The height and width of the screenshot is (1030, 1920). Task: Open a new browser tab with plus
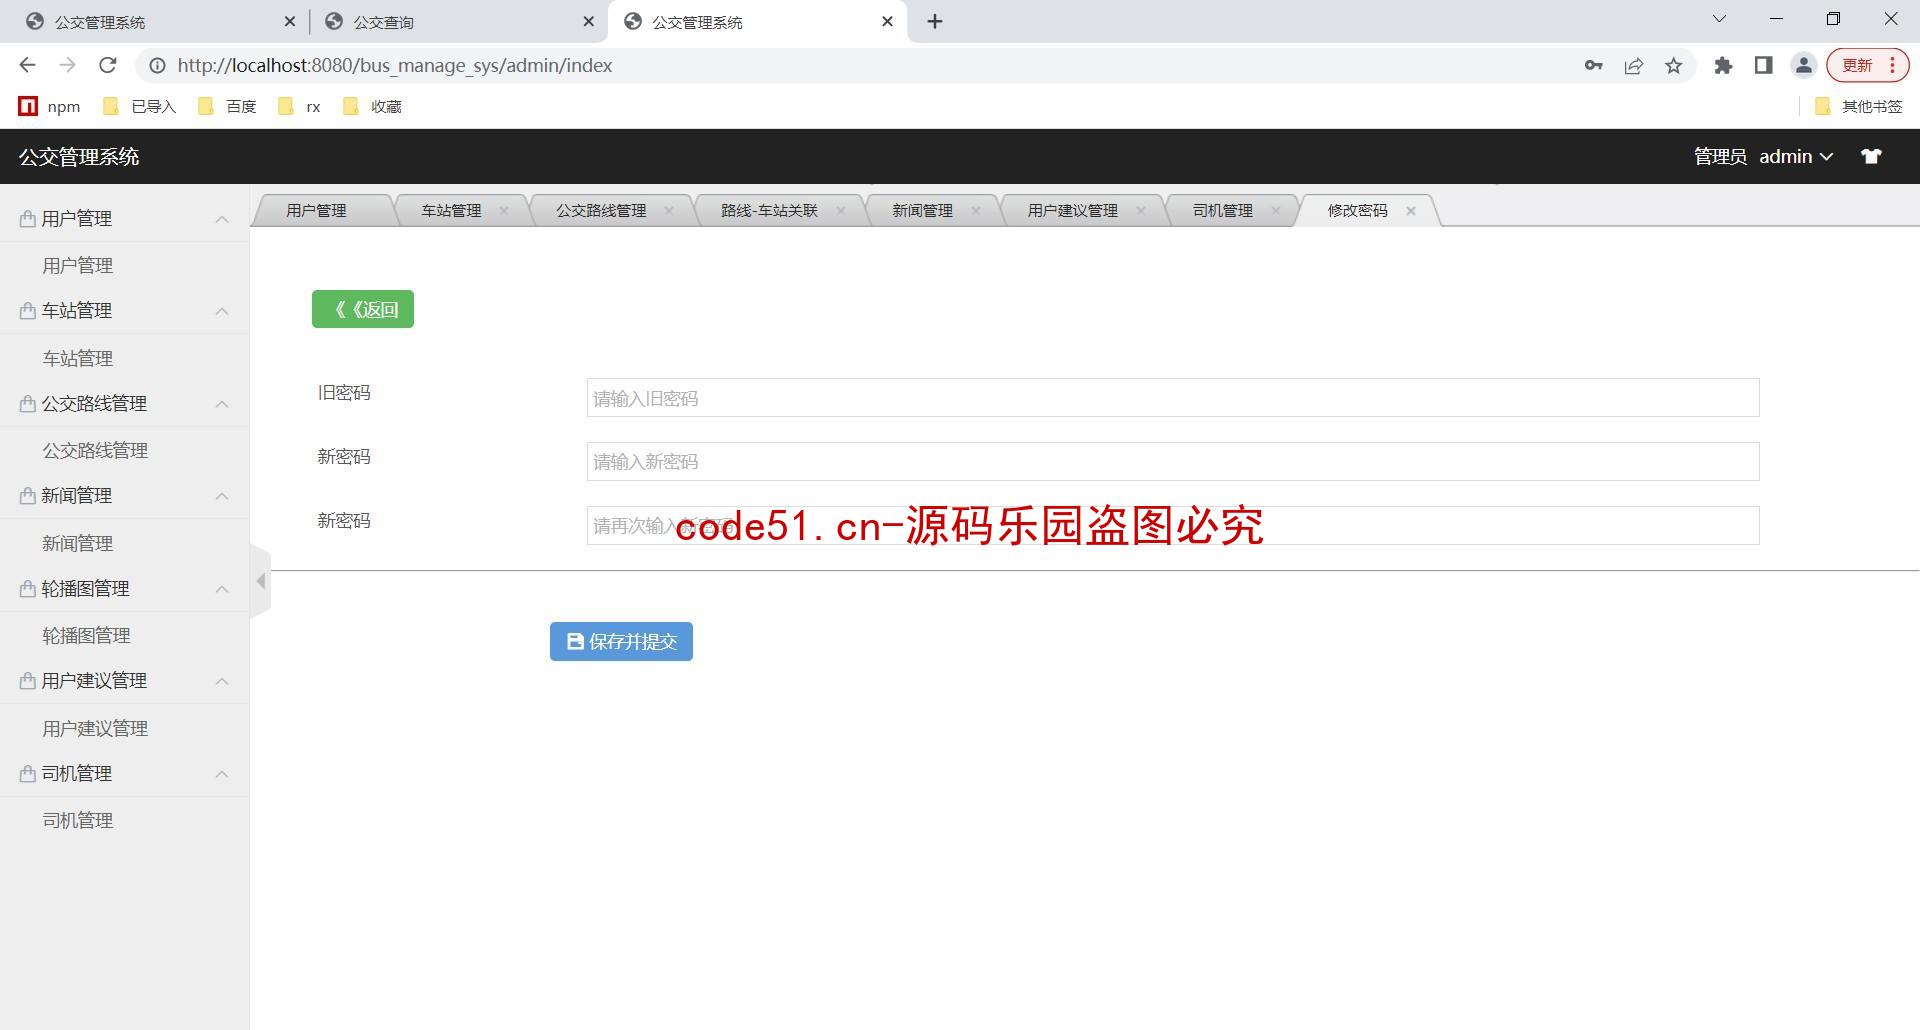coord(935,21)
